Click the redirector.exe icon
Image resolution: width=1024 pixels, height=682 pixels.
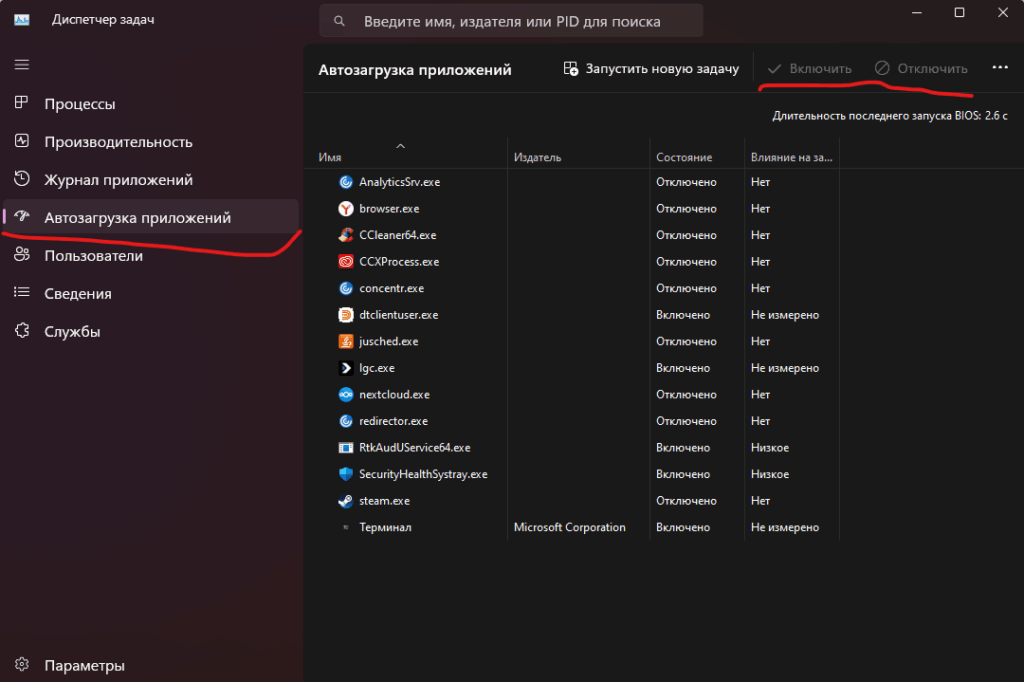coord(345,421)
